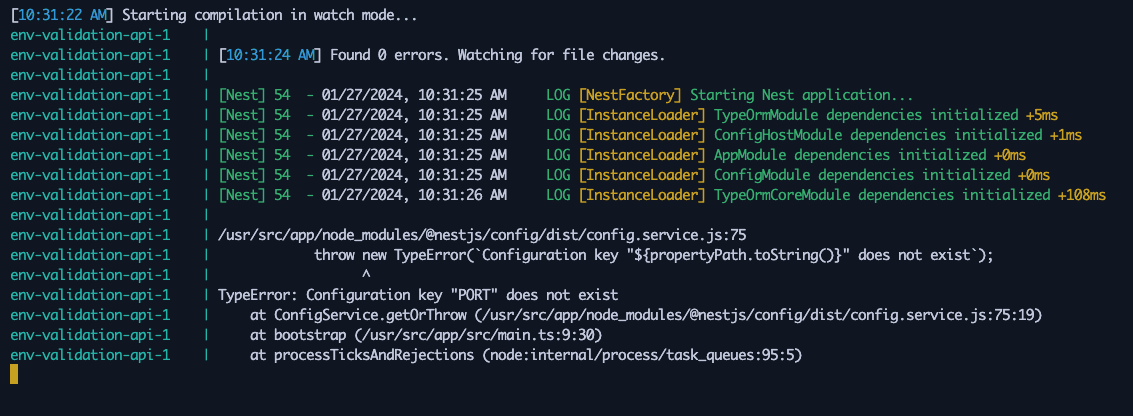Click the 10:31:22 AM compilation timestamp

(61, 15)
